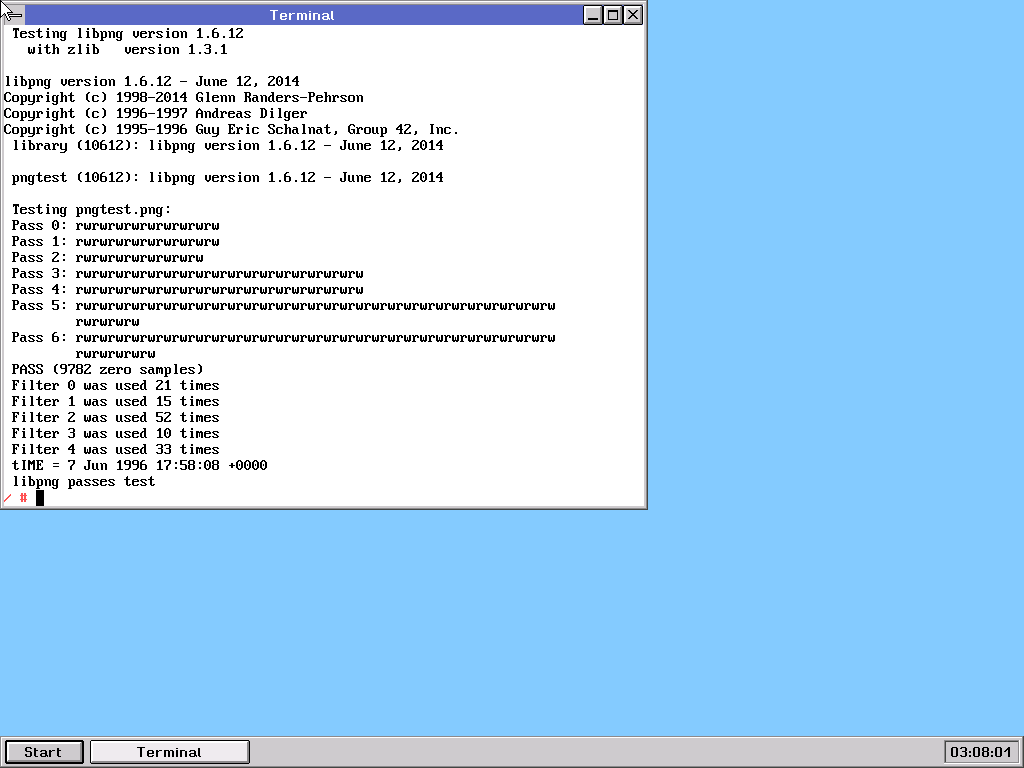Click the block cursor at the prompt
1024x768 pixels.
pos(40,498)
